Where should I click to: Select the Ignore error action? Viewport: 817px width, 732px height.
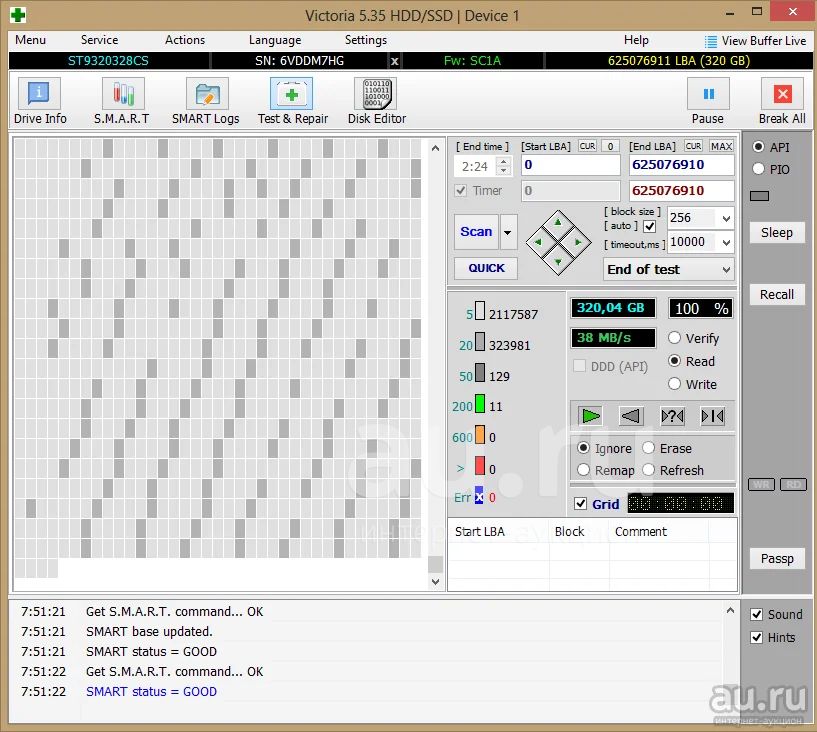583,448
